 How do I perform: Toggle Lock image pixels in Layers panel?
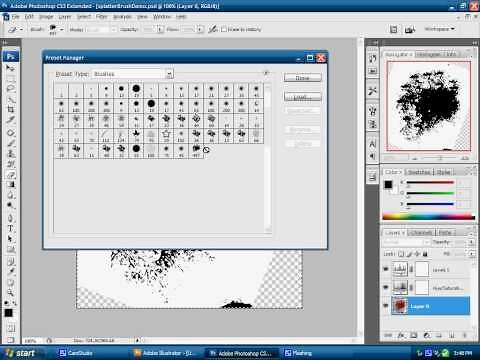[409, 254]
